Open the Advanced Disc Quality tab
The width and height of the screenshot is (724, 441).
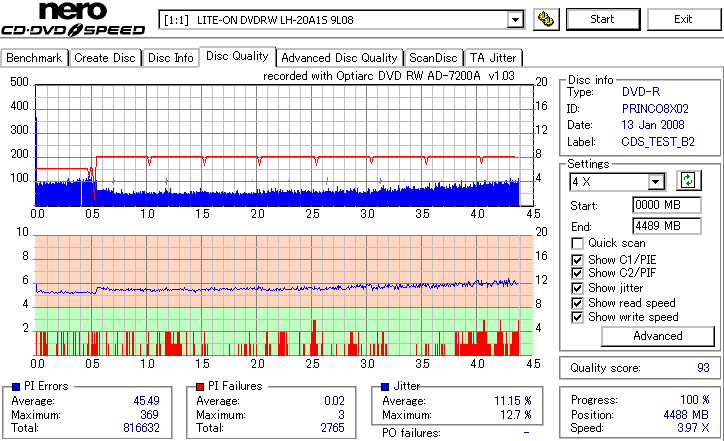pos(339,58)
